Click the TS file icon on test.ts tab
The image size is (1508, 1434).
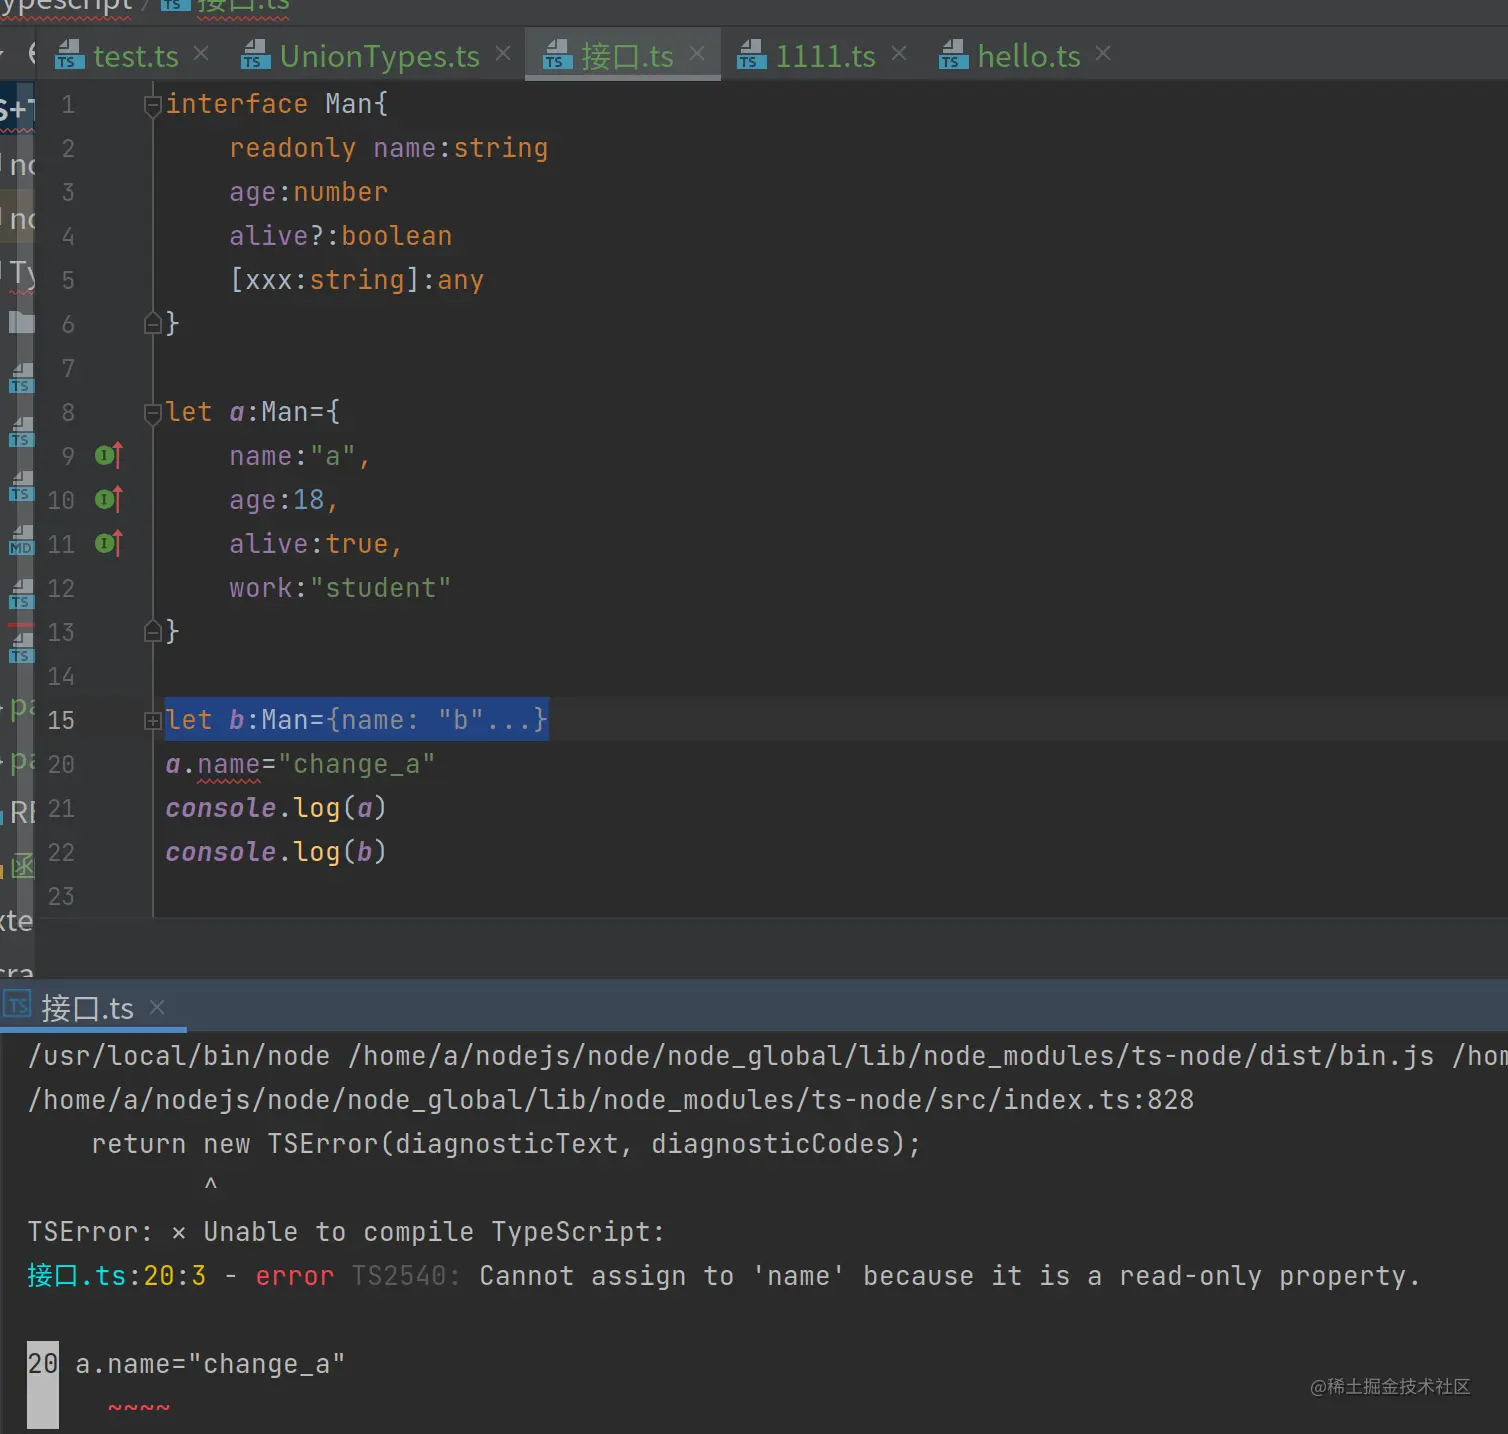[69, 55]
